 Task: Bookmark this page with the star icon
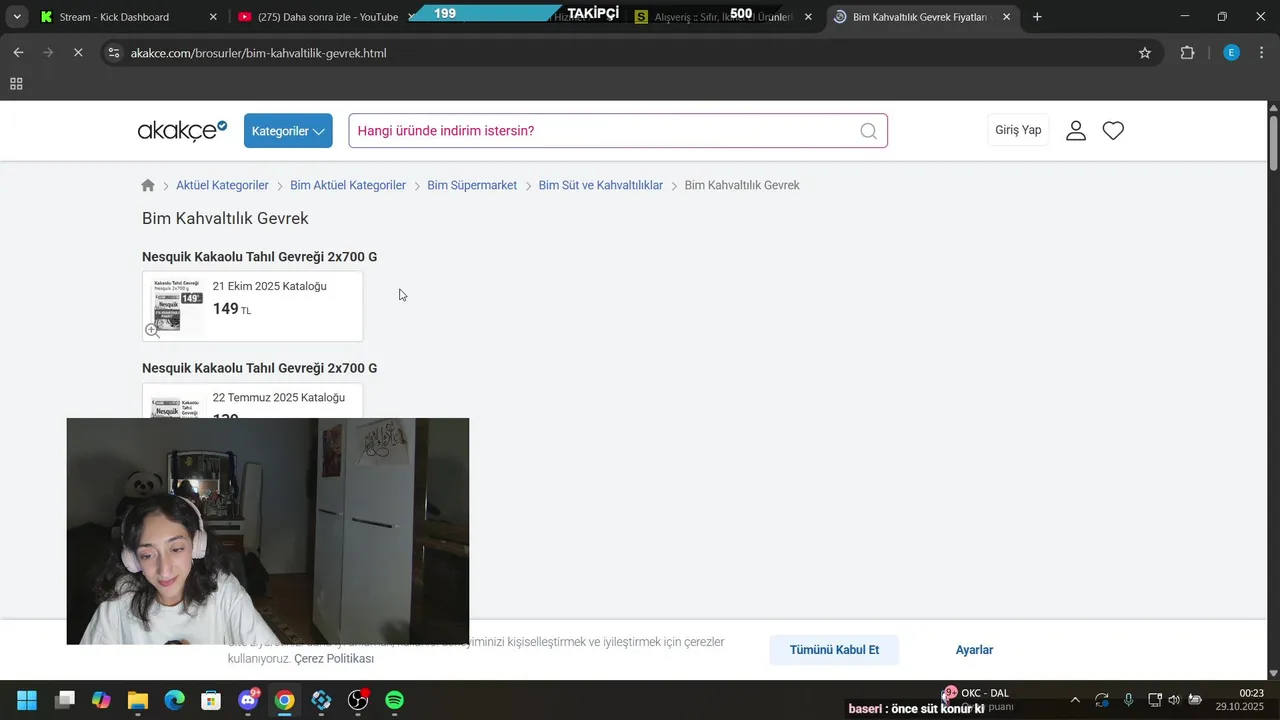click(1145, 53)
